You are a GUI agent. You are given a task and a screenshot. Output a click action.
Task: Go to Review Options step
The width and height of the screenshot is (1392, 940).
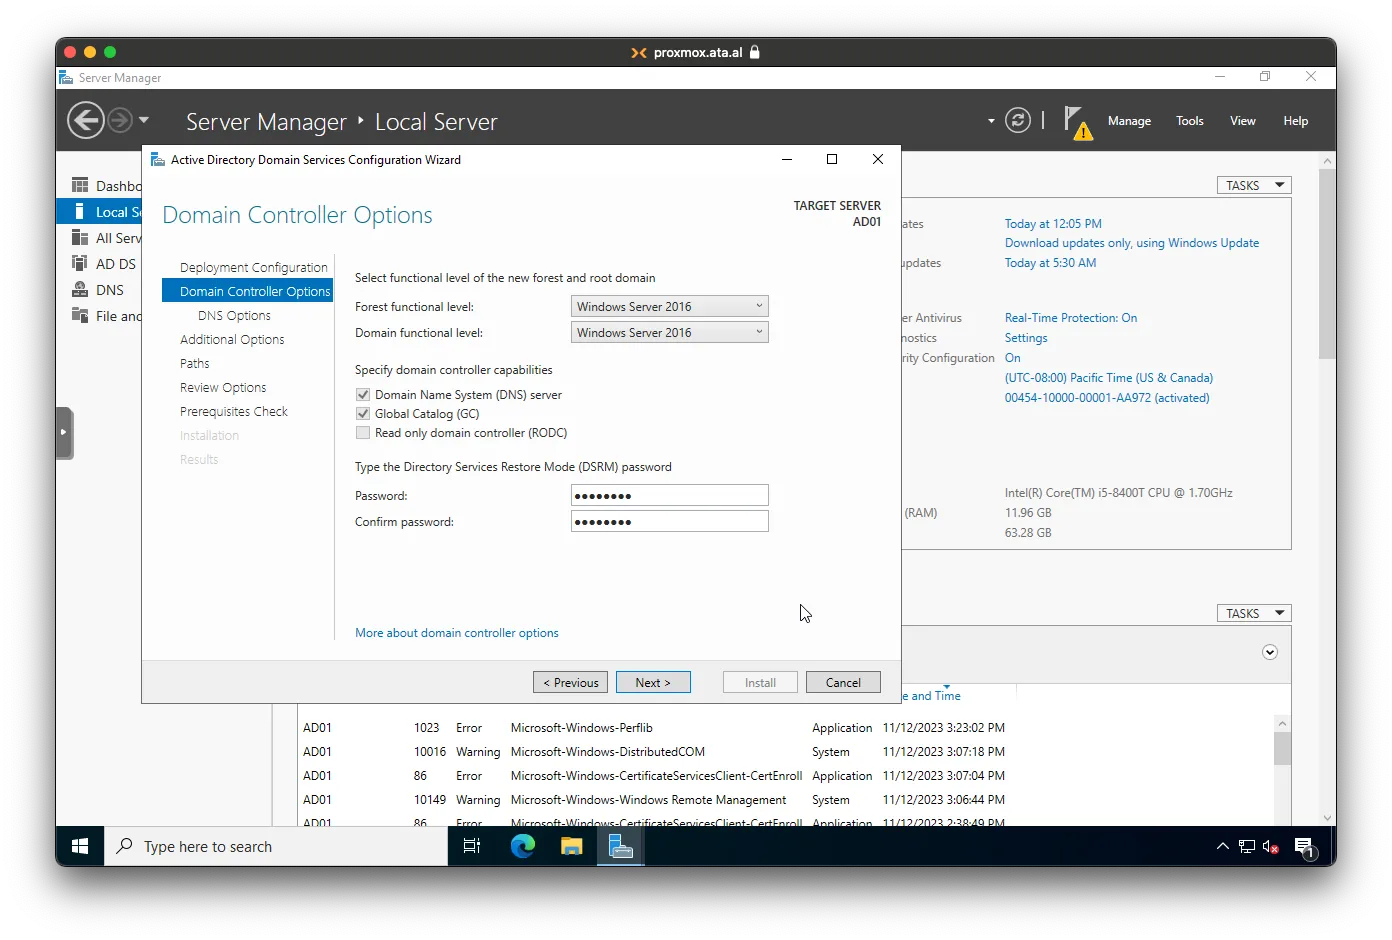pyautogui.click(x=223, y=388)
